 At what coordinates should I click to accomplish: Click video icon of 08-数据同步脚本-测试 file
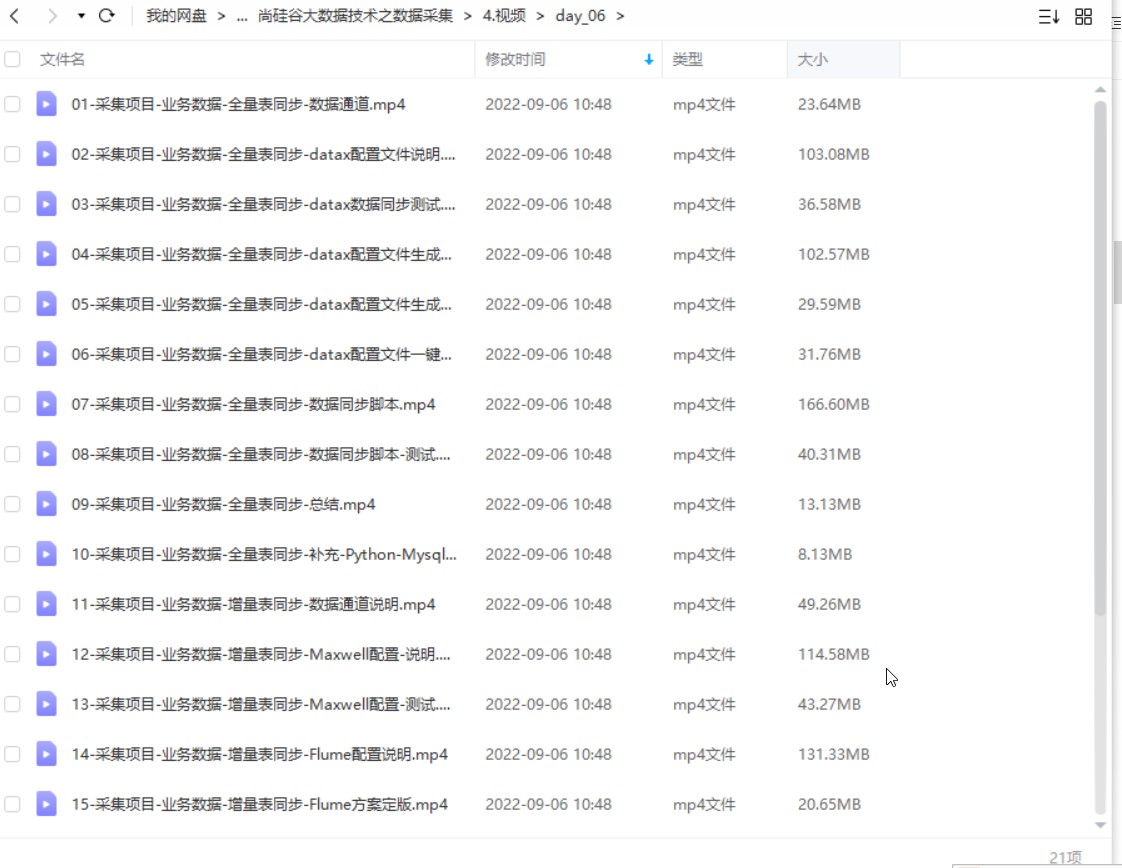(x=47, y=454)
